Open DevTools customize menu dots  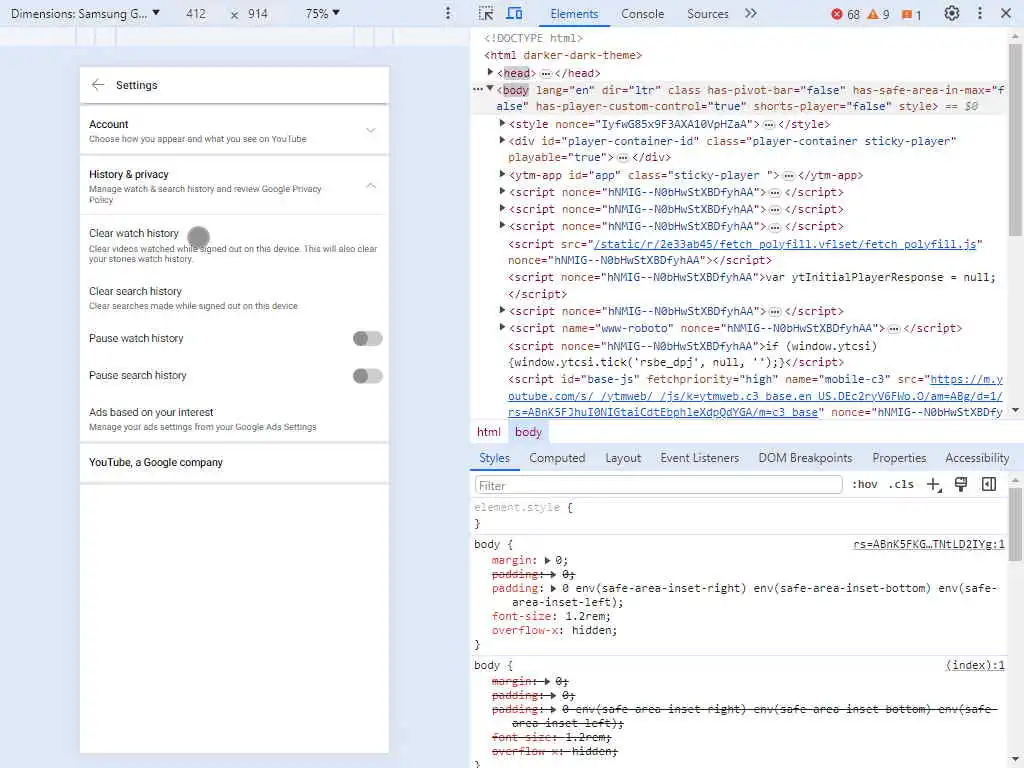(980, 14)
